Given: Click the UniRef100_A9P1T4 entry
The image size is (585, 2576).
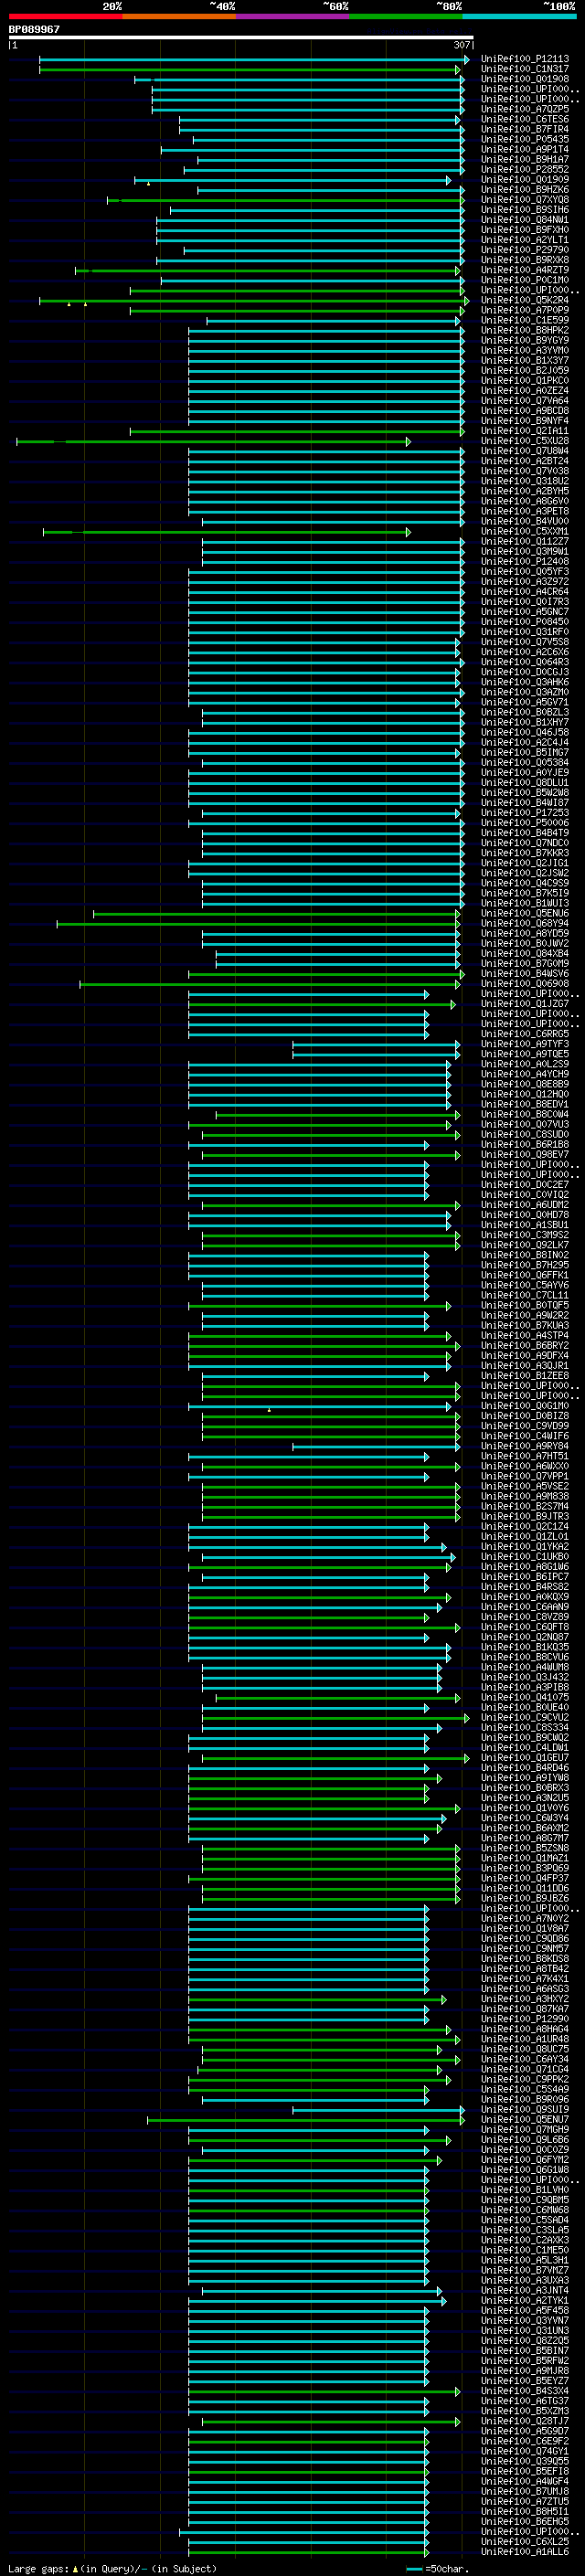Looking at the screenshot, I should [525, 149].
